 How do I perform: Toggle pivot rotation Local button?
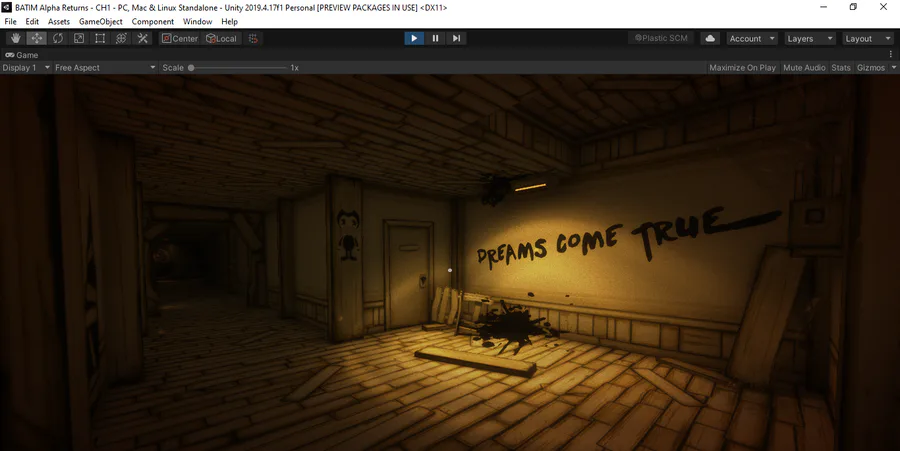tap(222, 38)
